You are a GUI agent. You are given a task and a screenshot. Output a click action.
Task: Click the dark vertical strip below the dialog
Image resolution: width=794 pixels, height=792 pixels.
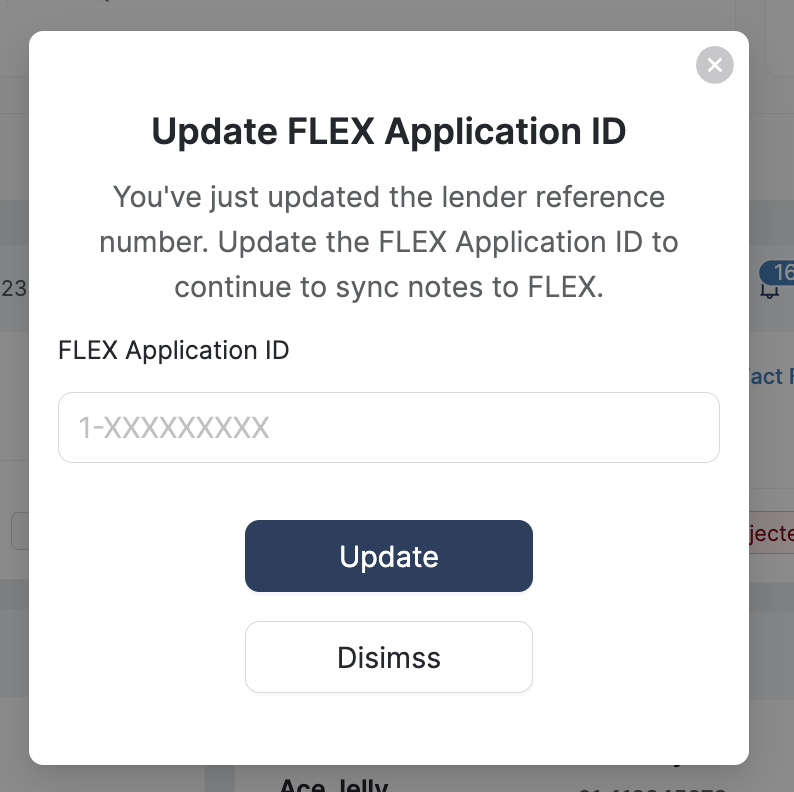coord(220,778)
